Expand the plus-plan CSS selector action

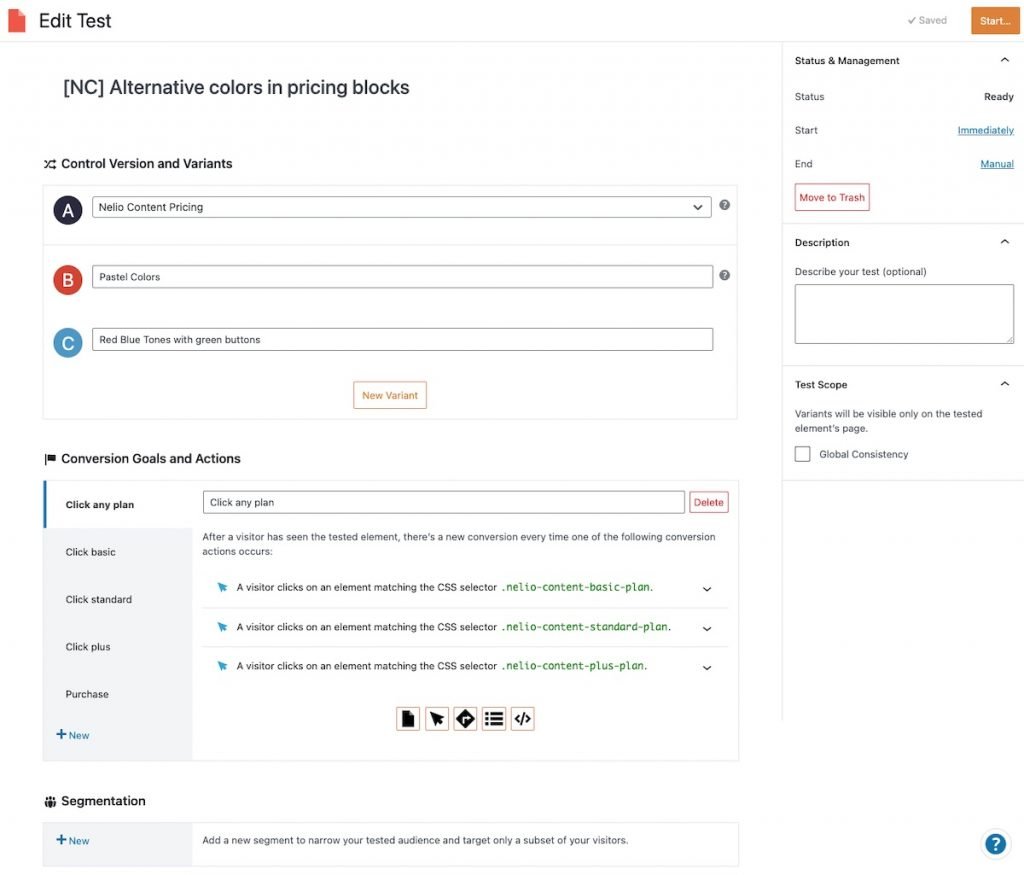click(707, 667)
